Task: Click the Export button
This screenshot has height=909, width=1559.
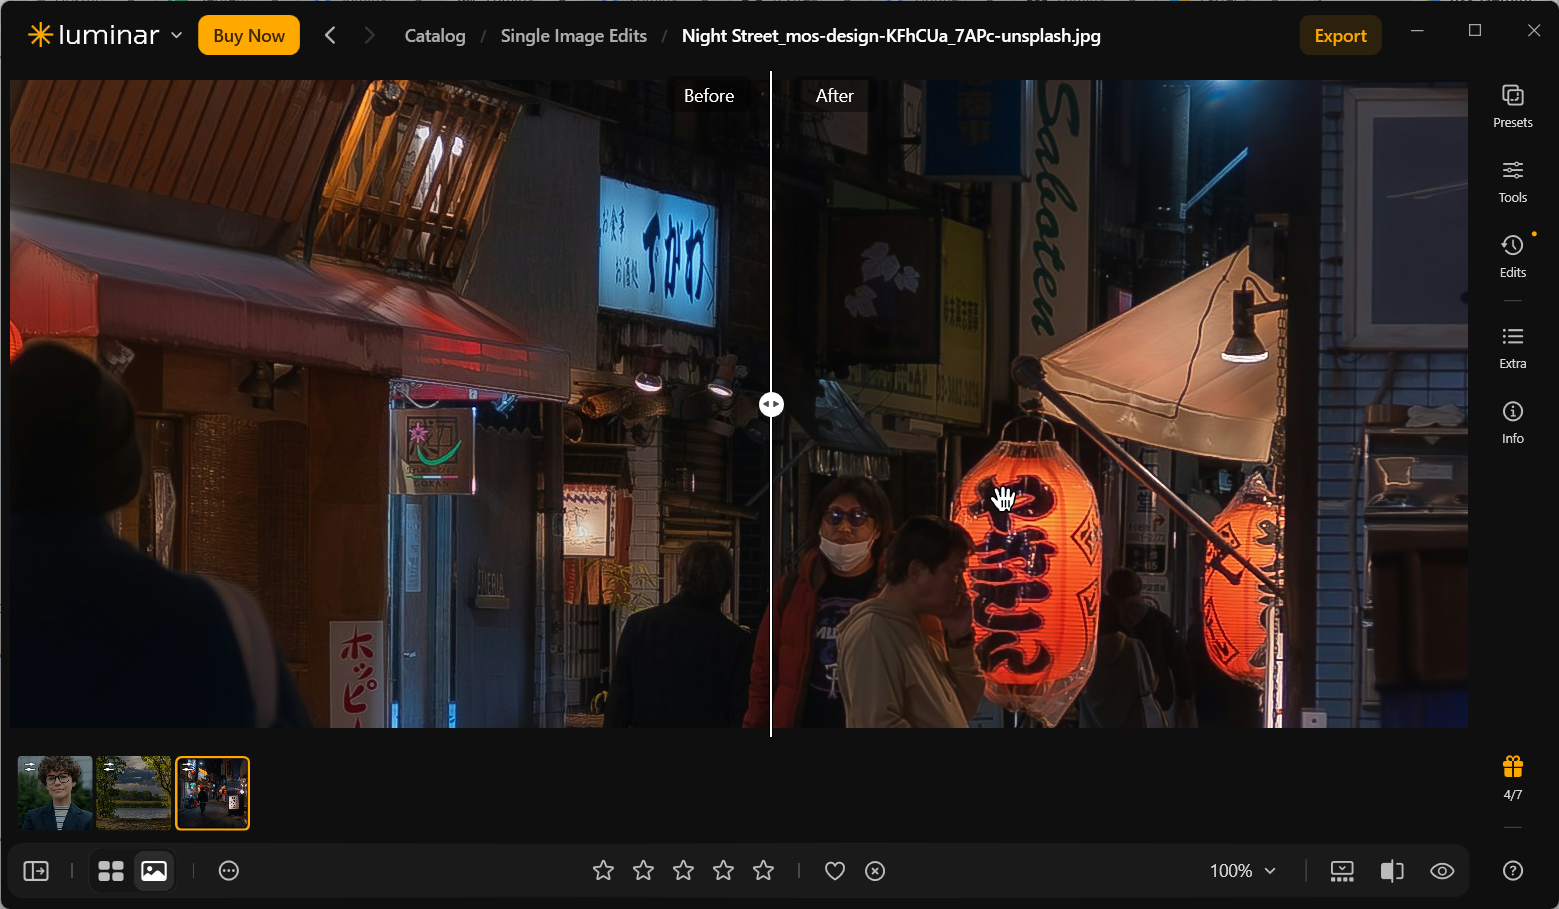Action: coord(1340,35)
